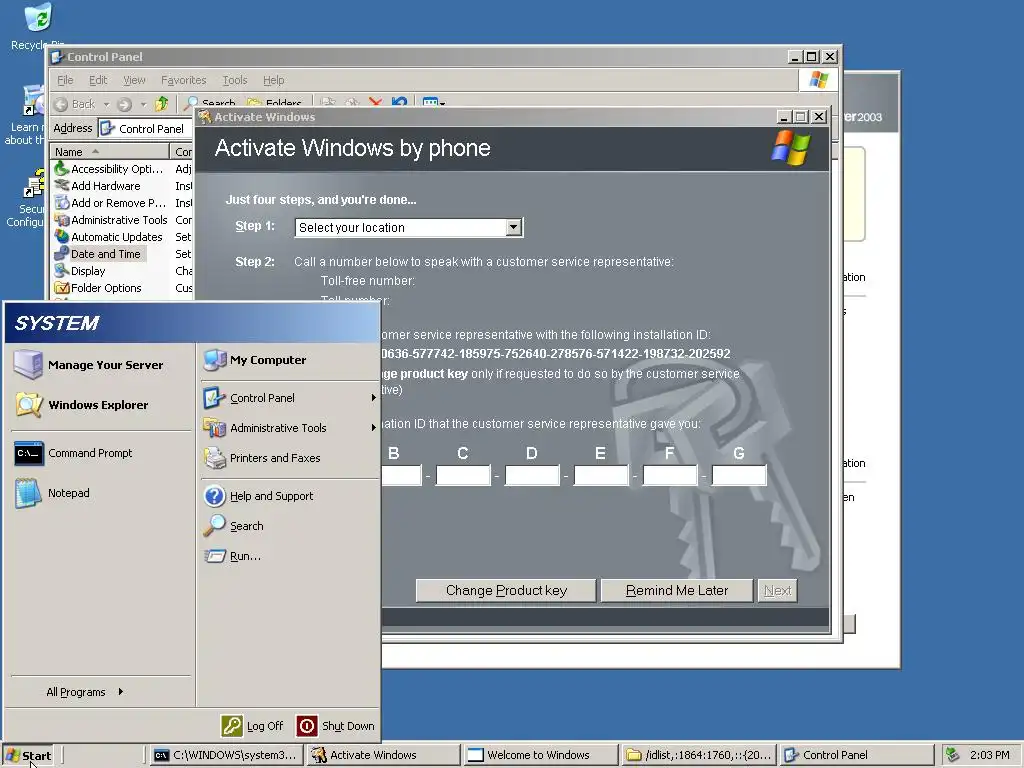The height and width of the screenshot is (768, 1024).
Task: Click Change Product key button
Action: [506, 590]
